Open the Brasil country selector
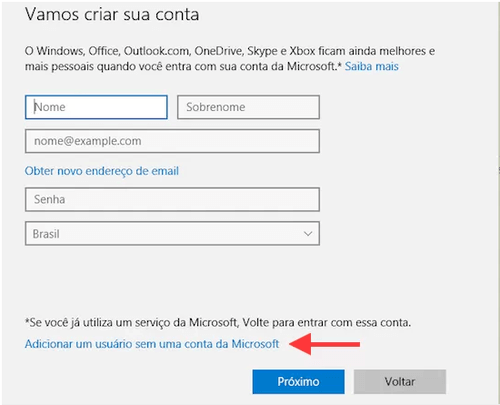Screen dimensions: 500x405 point(172,233)
